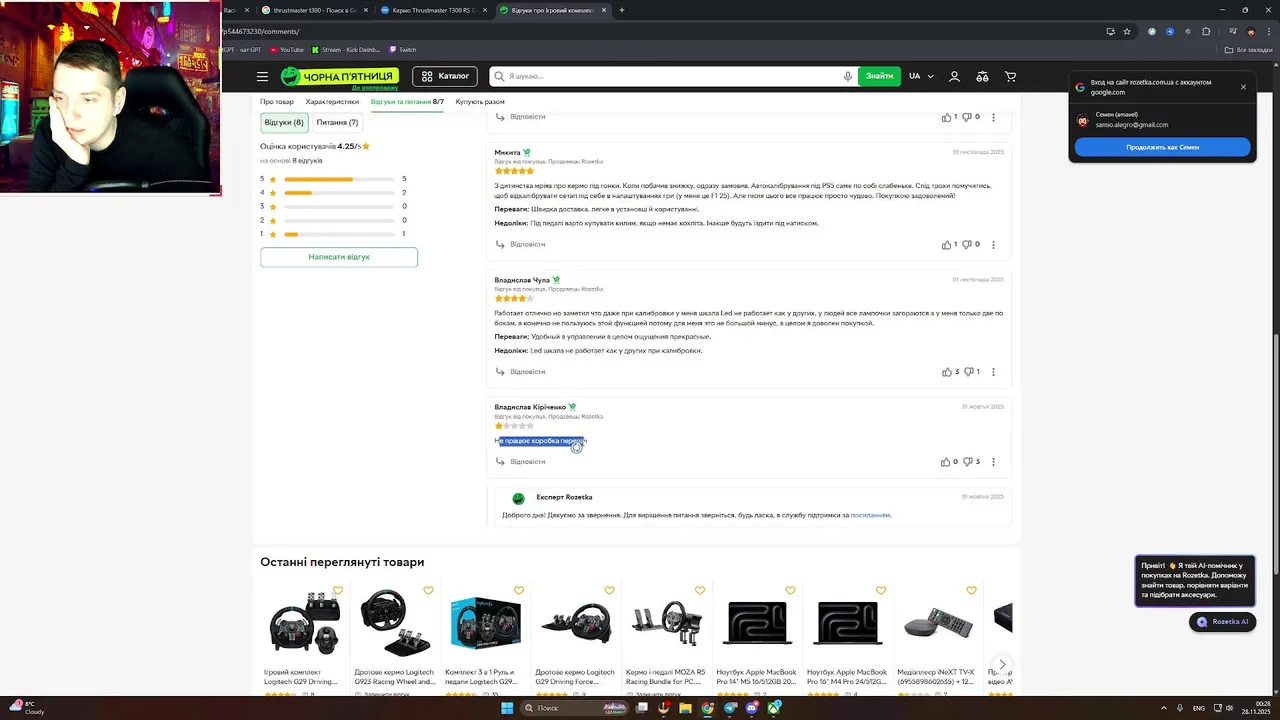Open До розпродажу link under logo

tap(374, 88)
